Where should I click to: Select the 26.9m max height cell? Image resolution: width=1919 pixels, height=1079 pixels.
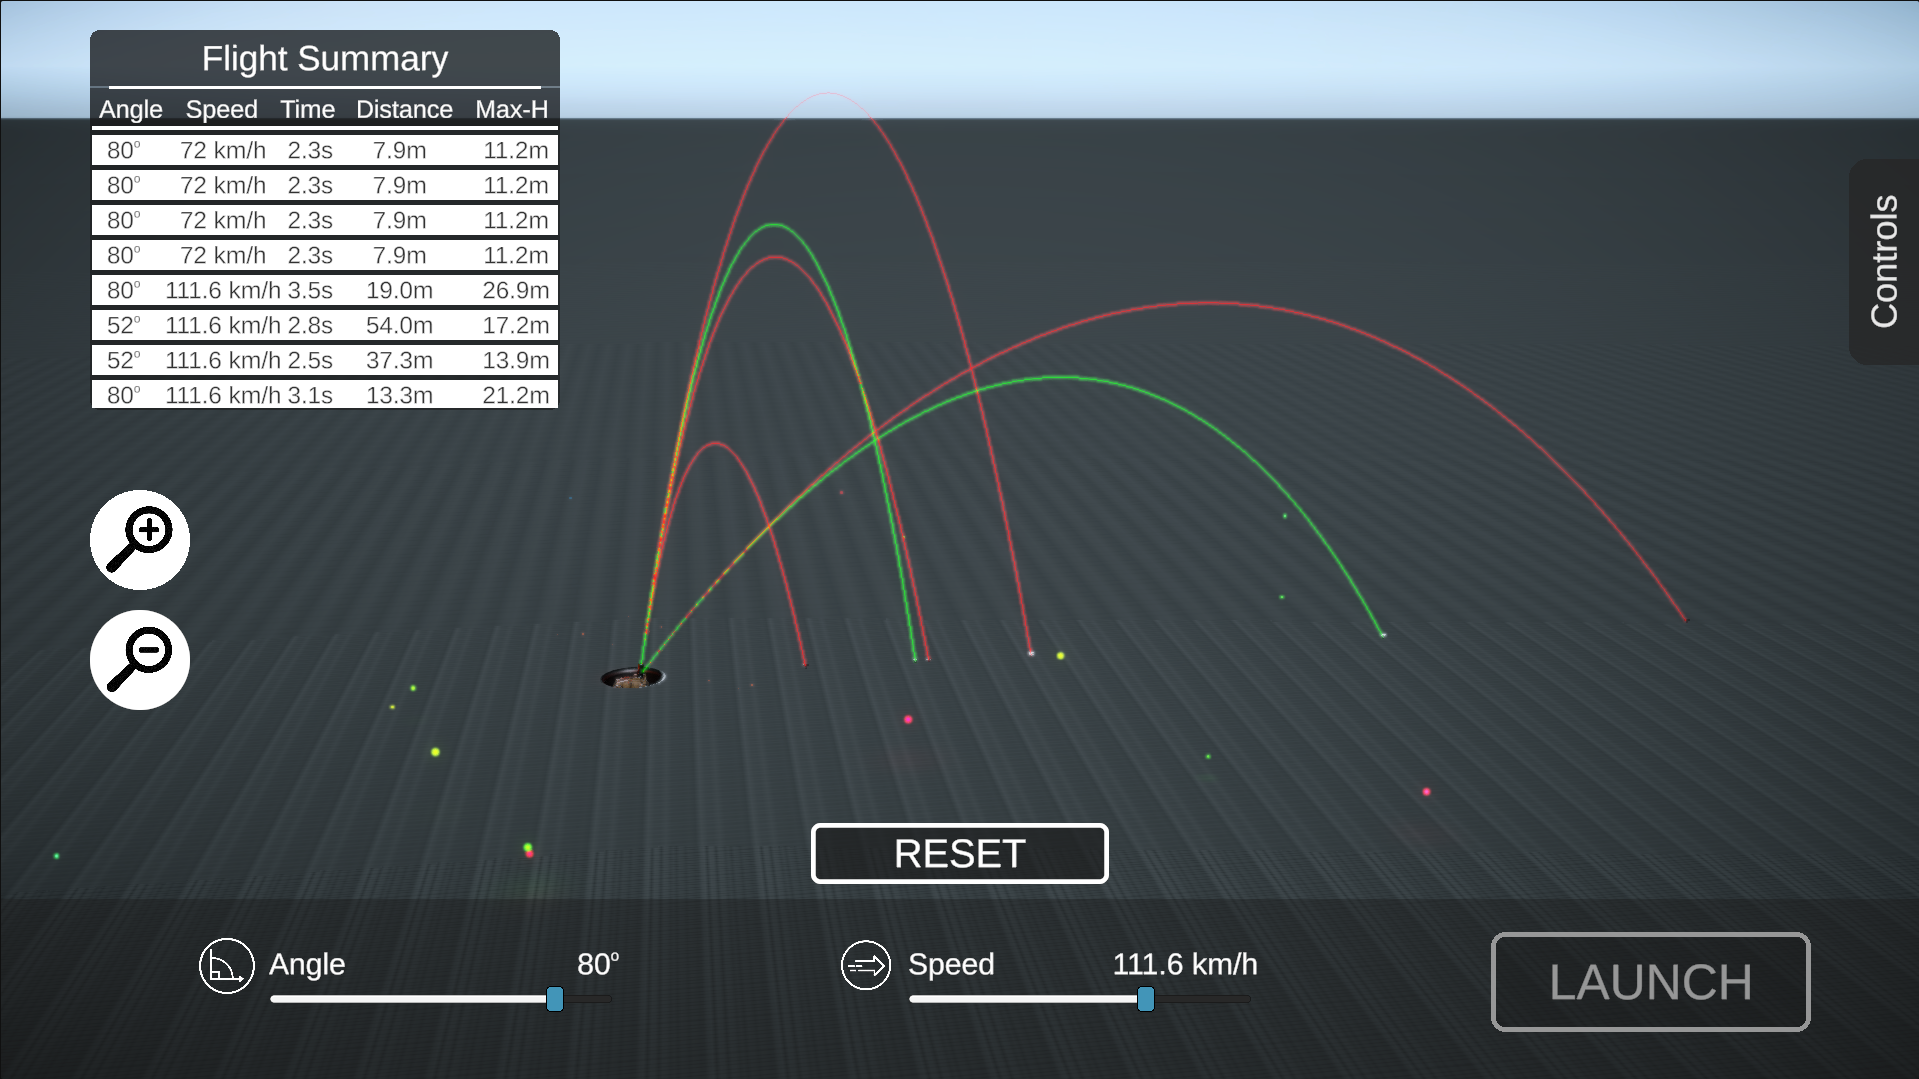[x=516, y=290]
